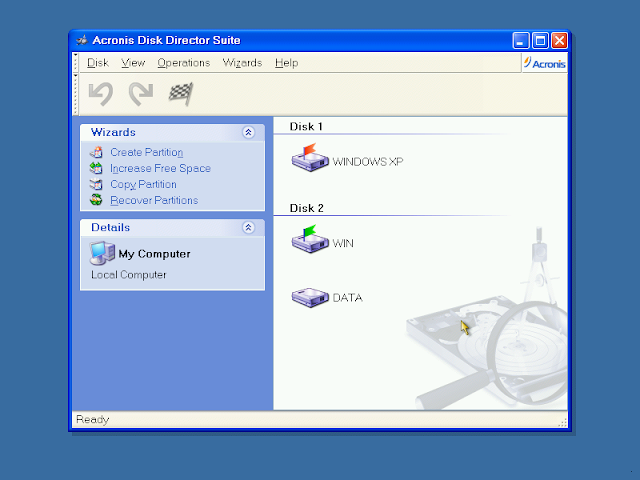Image resolution: width=640 pixels, height=480 pixels.
Task: Collapse the Wizards panel
Action: point(248,132)
